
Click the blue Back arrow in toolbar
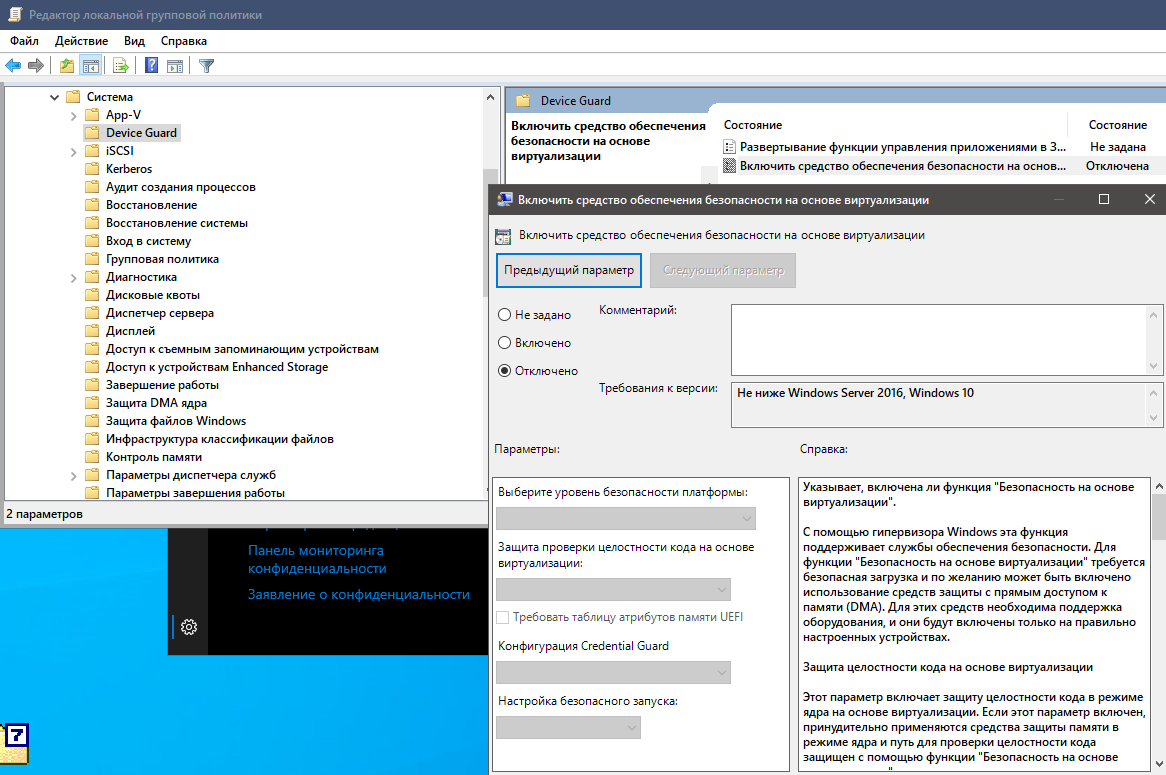[13, 65]
